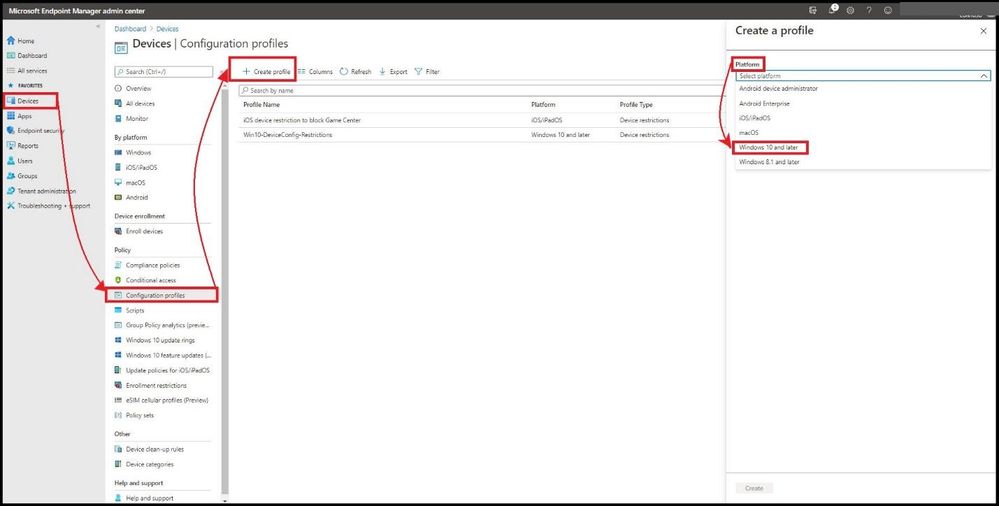The width and height of the screenshot is (999, 506).
Task: Open the Reports icon in sidebar
Action: [x=11, y=145]
